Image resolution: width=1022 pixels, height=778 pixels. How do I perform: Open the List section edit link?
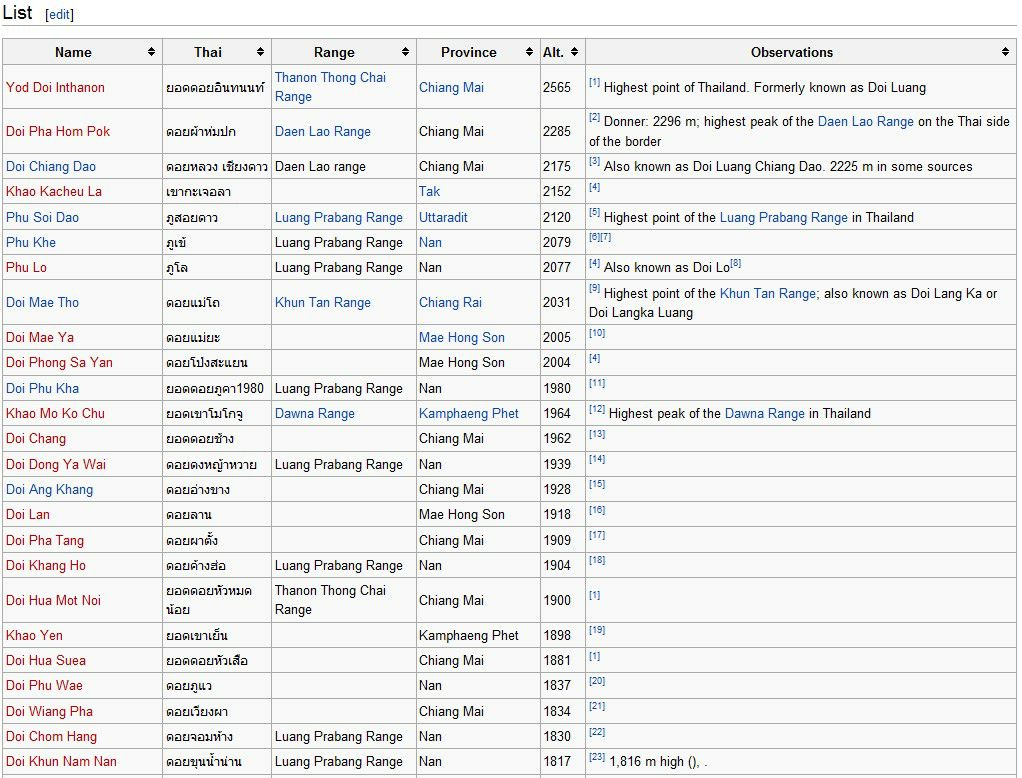click(59, 14)
